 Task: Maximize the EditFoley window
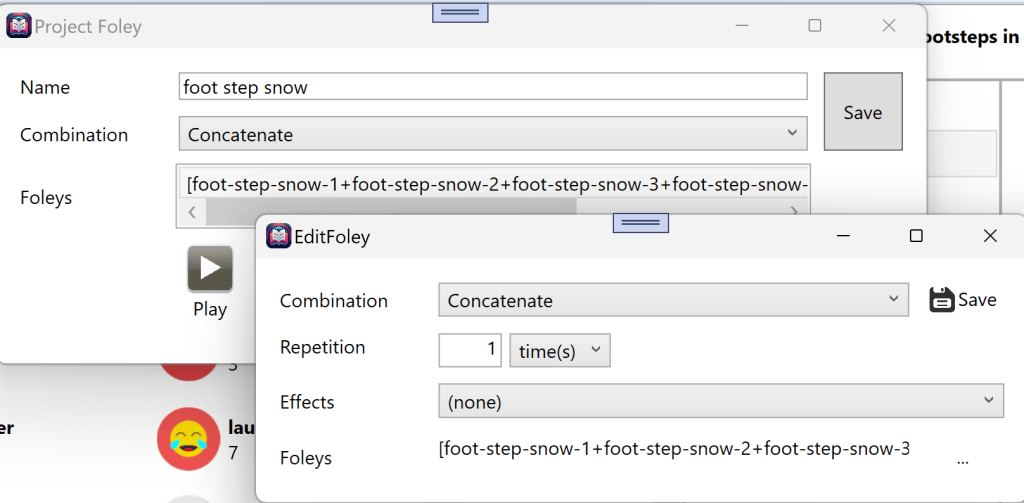click(x=915, y=236)
